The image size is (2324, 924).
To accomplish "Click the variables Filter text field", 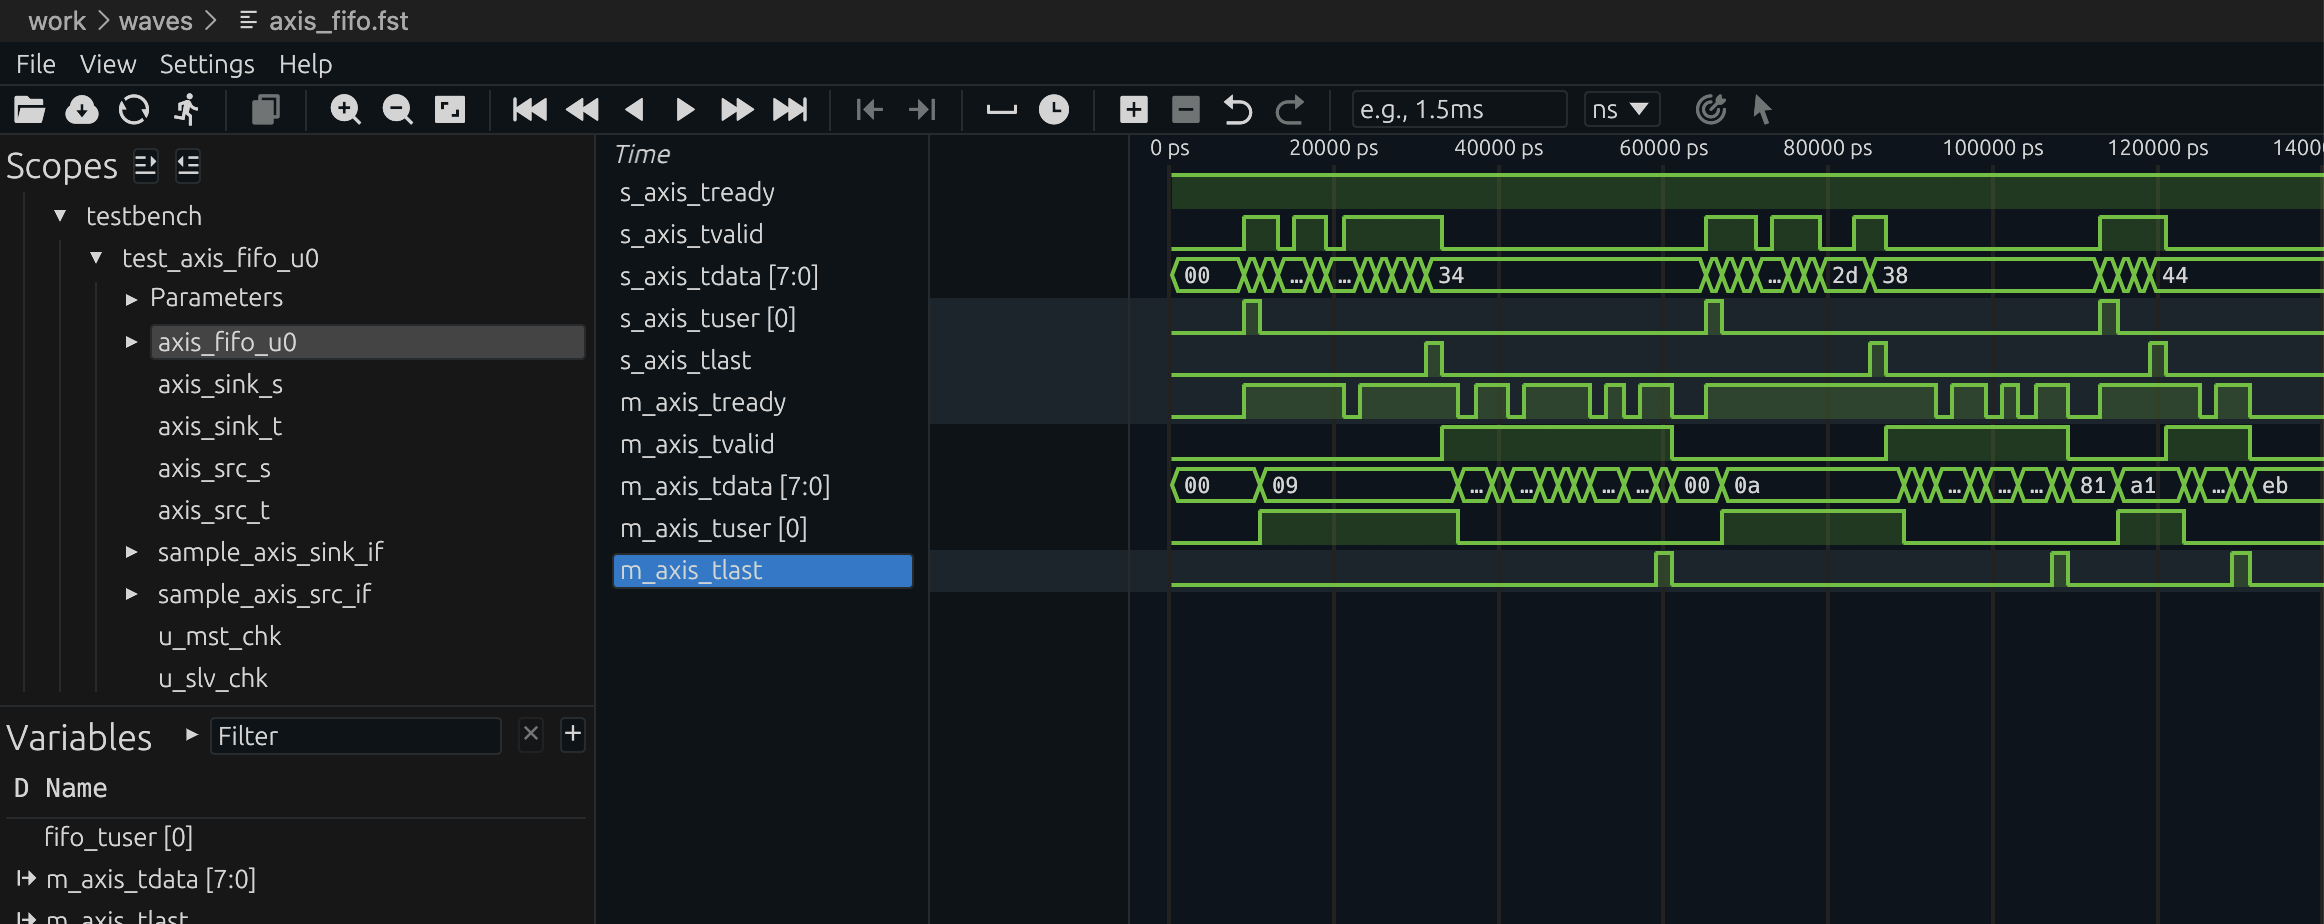I will 355,736.
